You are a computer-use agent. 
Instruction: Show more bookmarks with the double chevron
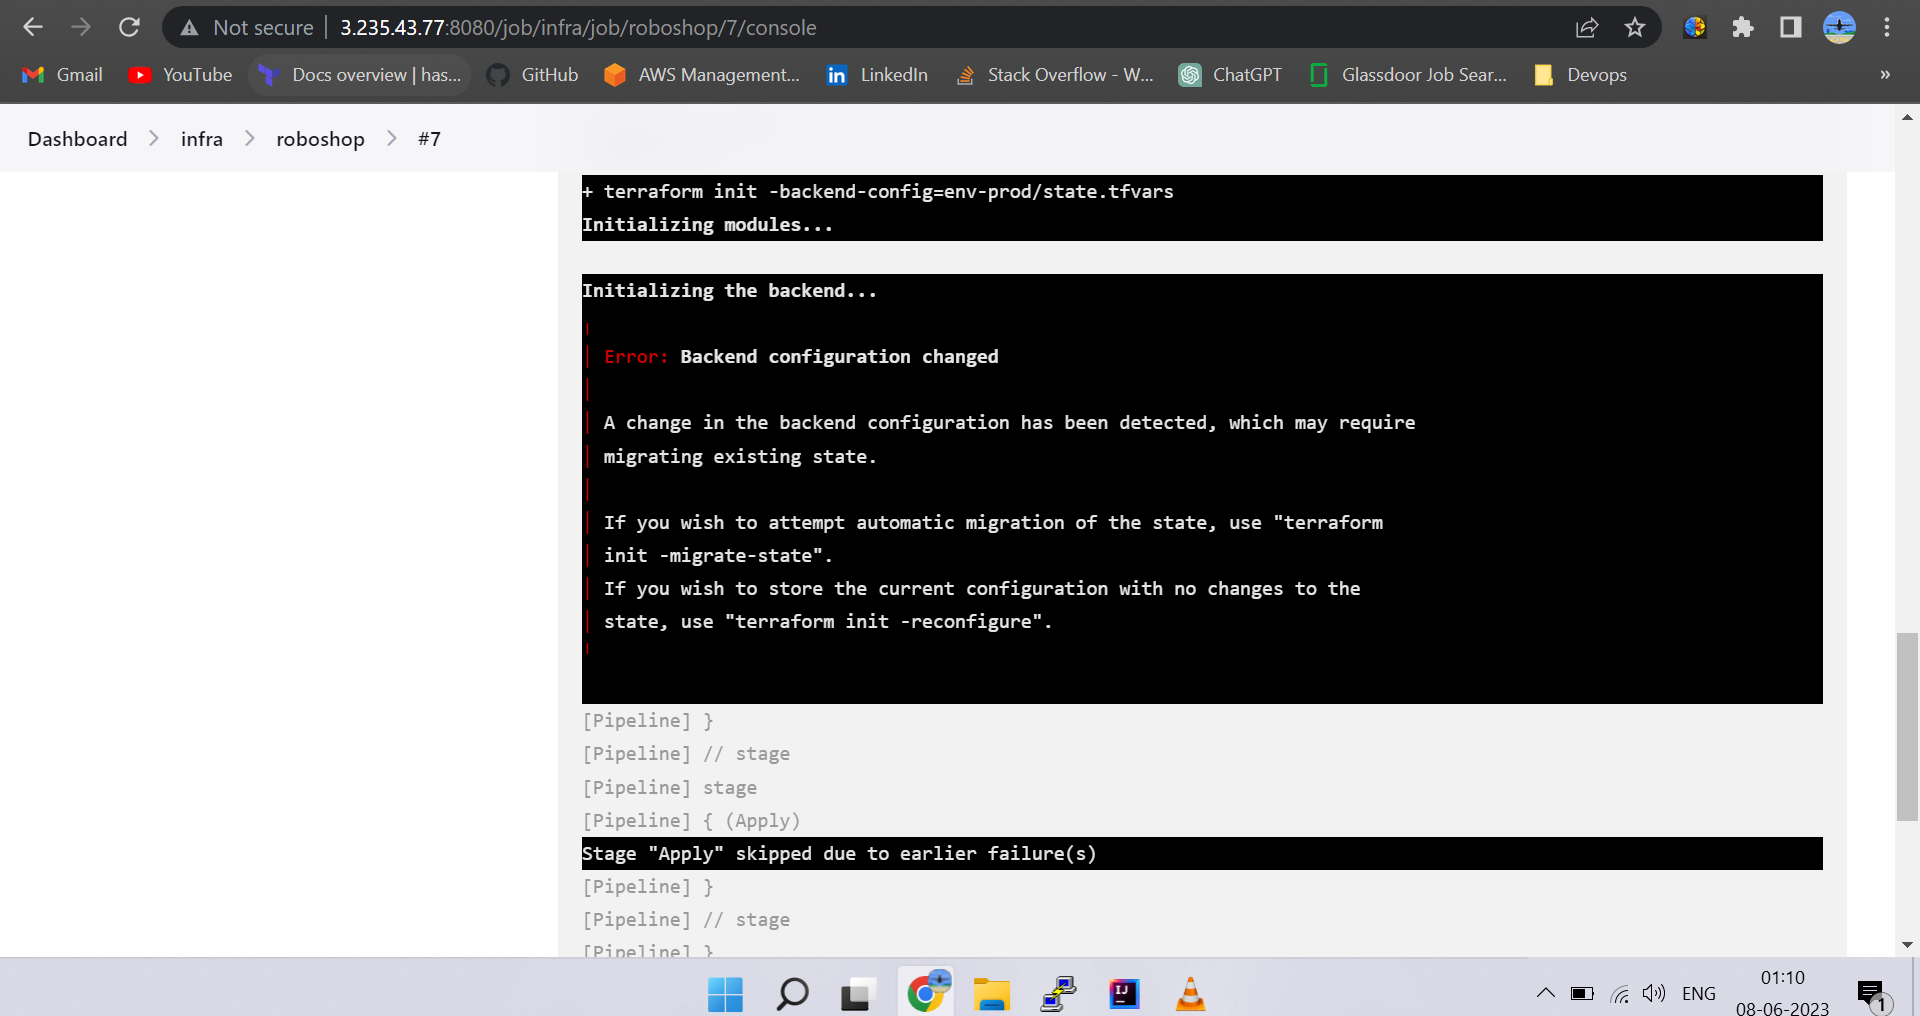1885,75
